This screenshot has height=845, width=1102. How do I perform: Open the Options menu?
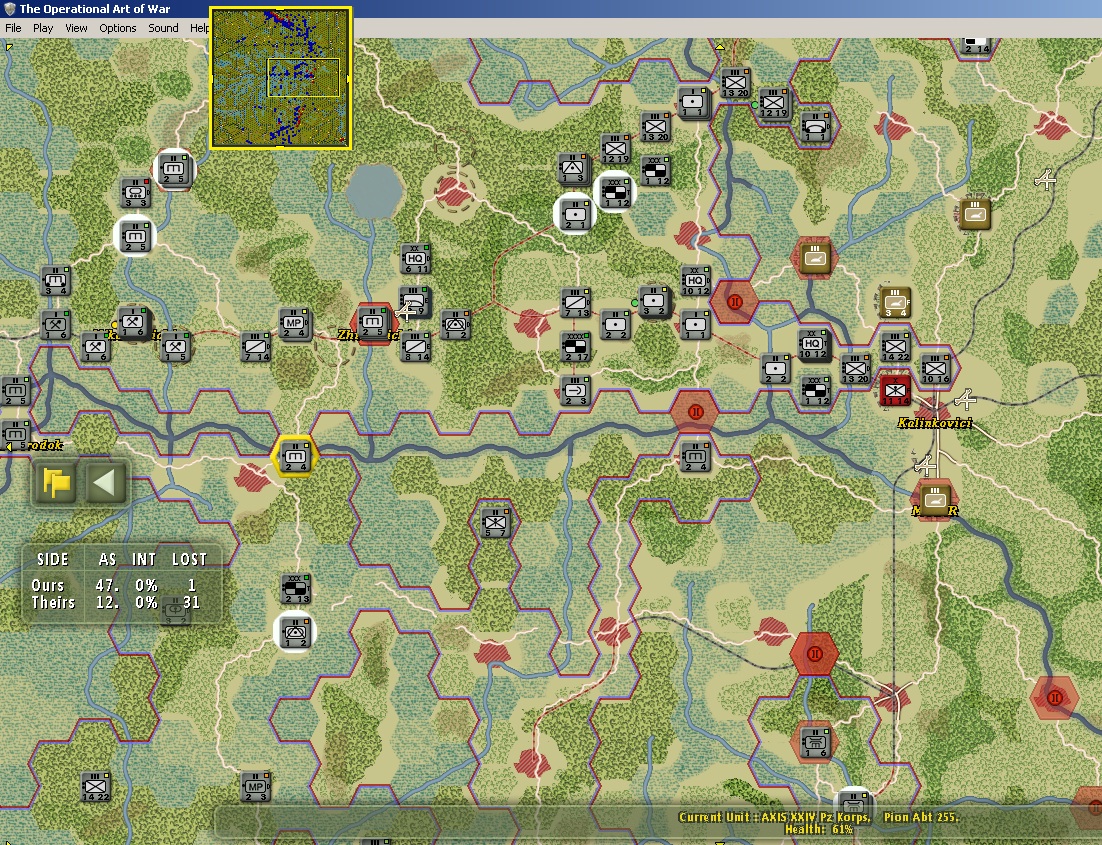click(x=117, y=28)
